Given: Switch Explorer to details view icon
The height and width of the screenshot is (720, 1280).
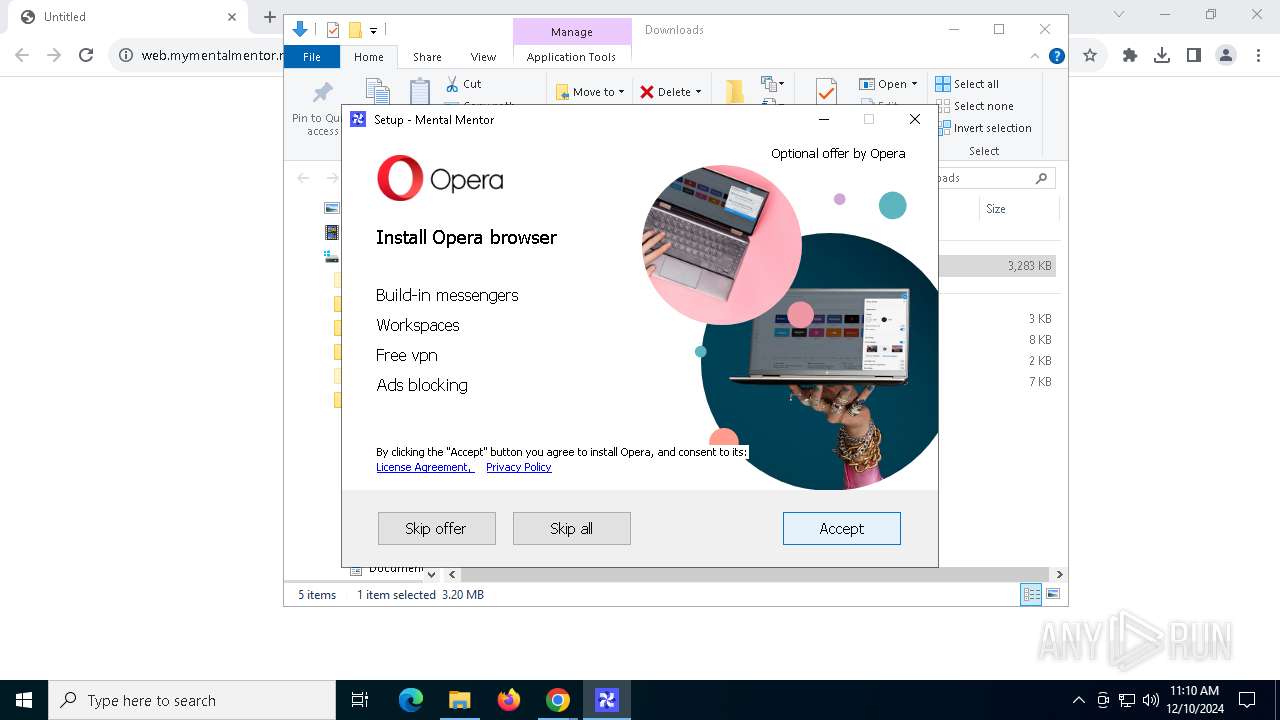Looking at the screenshot, I should [1031, 594].
